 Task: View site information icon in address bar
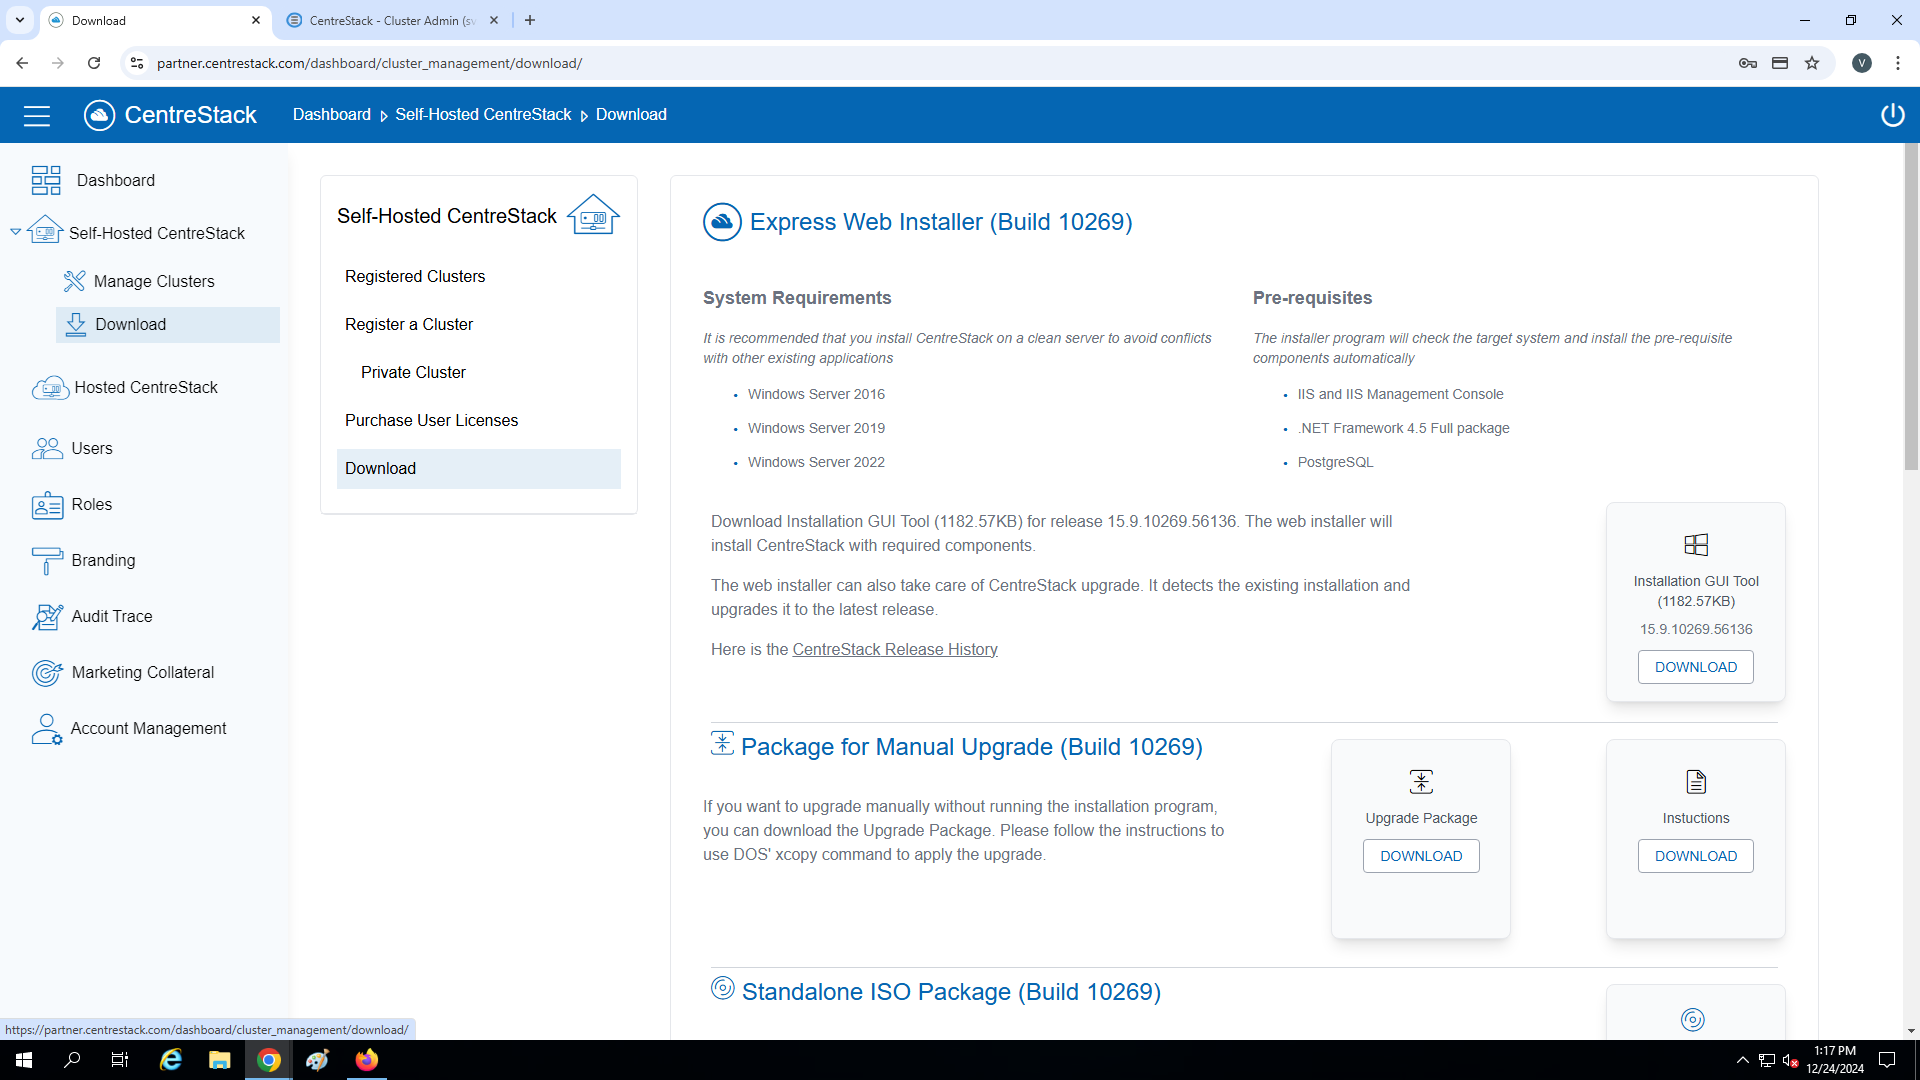137,63
